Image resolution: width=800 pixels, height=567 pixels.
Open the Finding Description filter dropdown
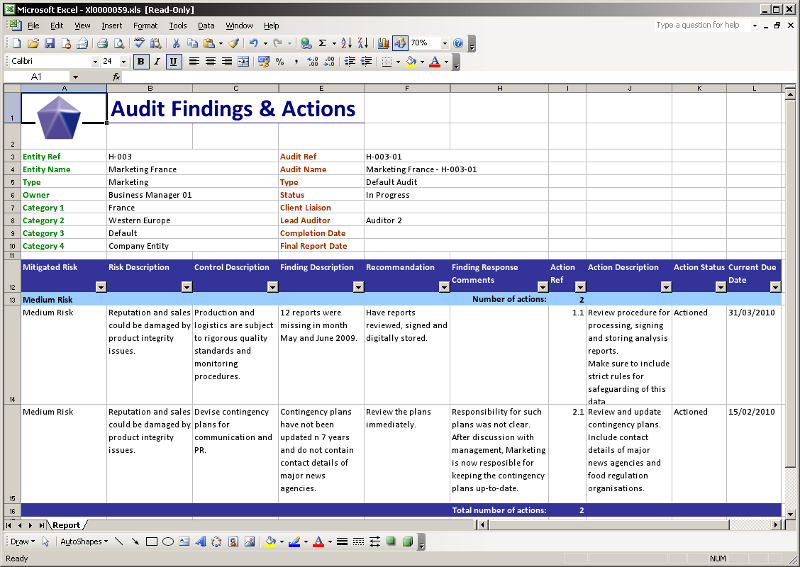[x=358, y=287]
